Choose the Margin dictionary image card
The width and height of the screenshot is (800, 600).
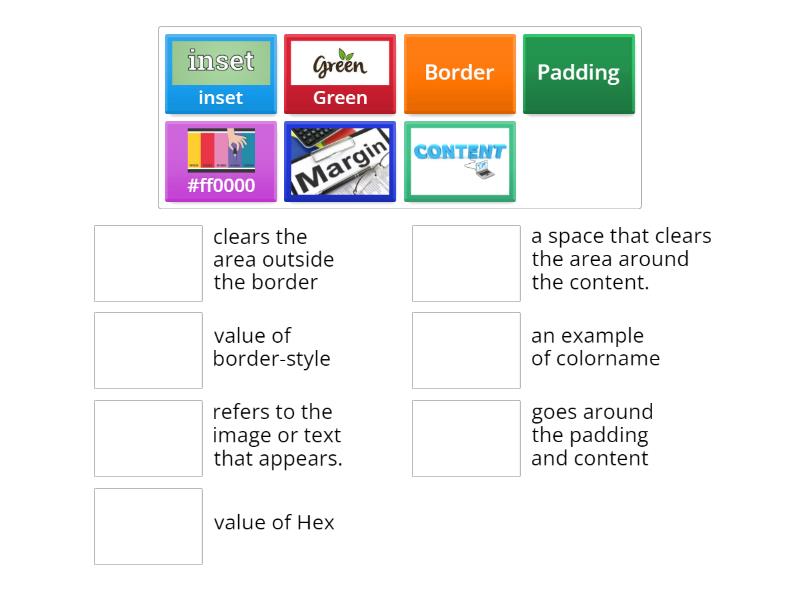point(340,160)
